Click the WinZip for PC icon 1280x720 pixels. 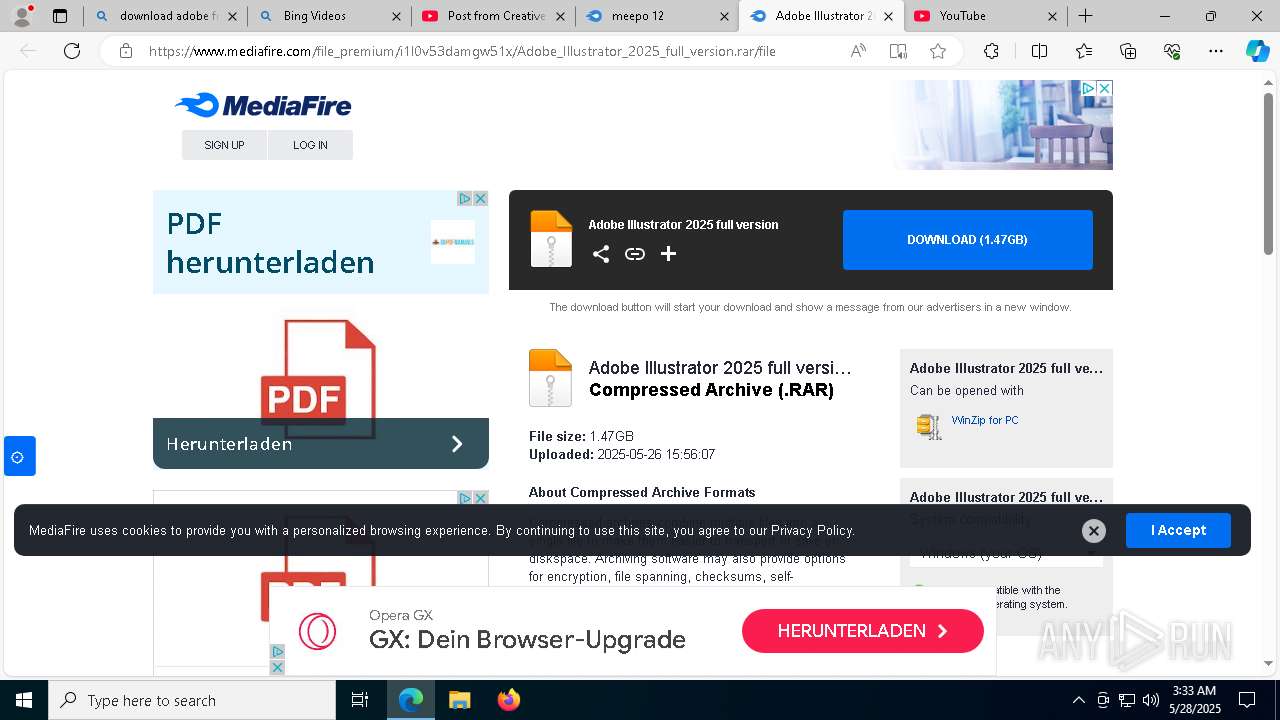[x=929, y=426]
